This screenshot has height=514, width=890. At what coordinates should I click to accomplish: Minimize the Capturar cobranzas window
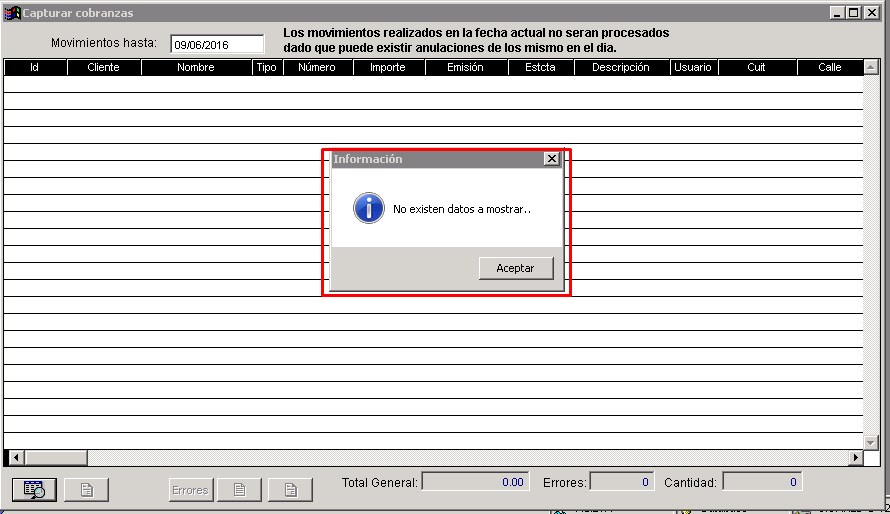tap(837, 12)
